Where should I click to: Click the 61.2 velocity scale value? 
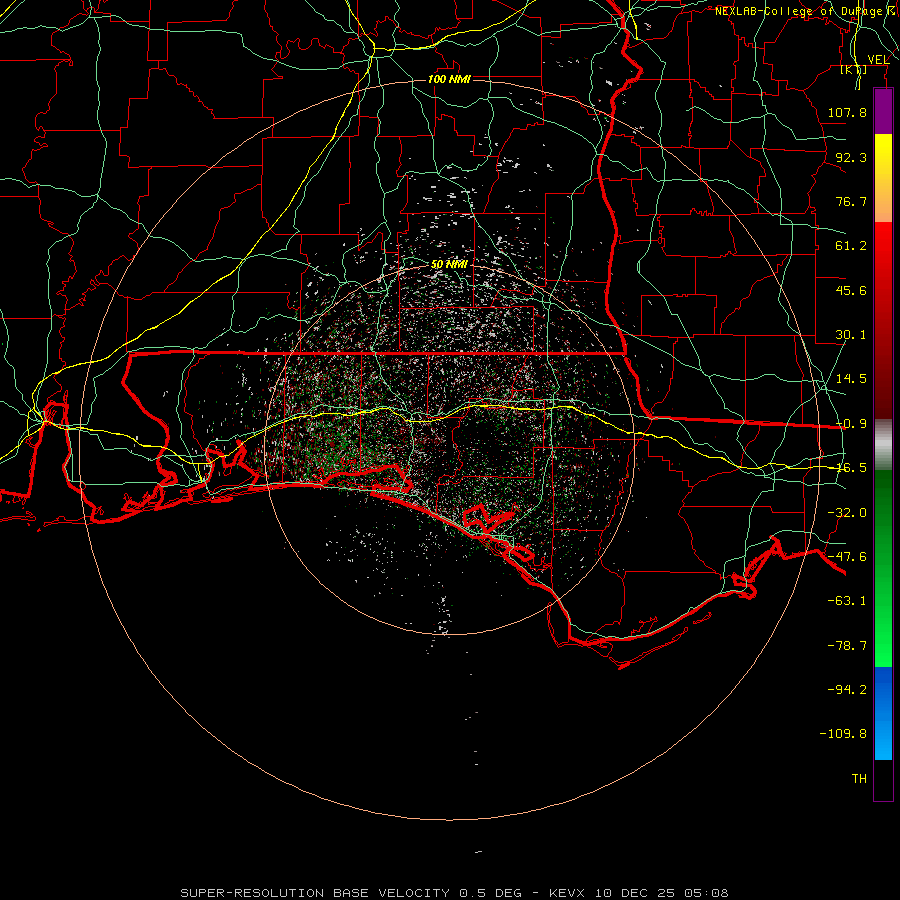(851, 246)
